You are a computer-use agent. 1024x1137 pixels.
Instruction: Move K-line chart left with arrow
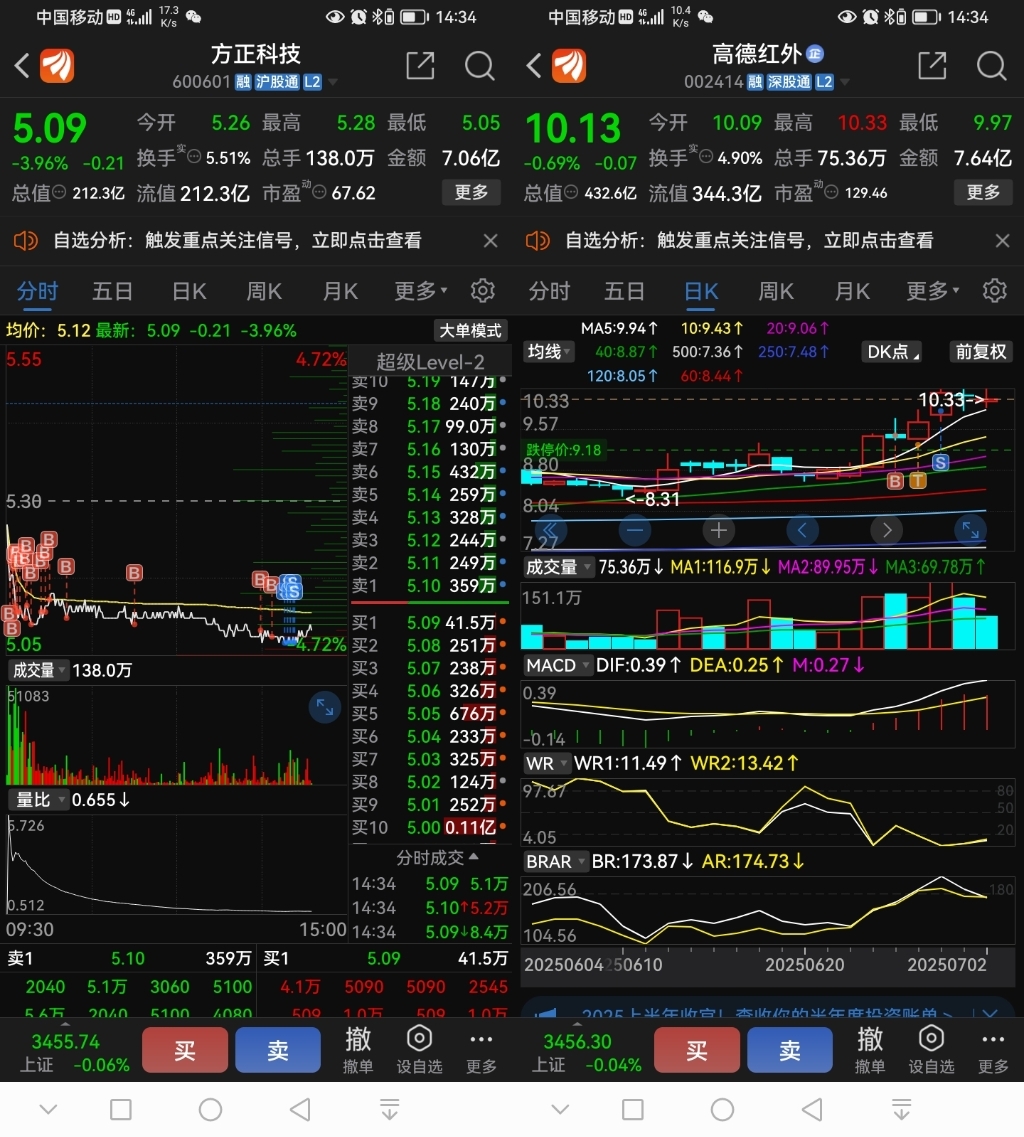tap(802, 531)
